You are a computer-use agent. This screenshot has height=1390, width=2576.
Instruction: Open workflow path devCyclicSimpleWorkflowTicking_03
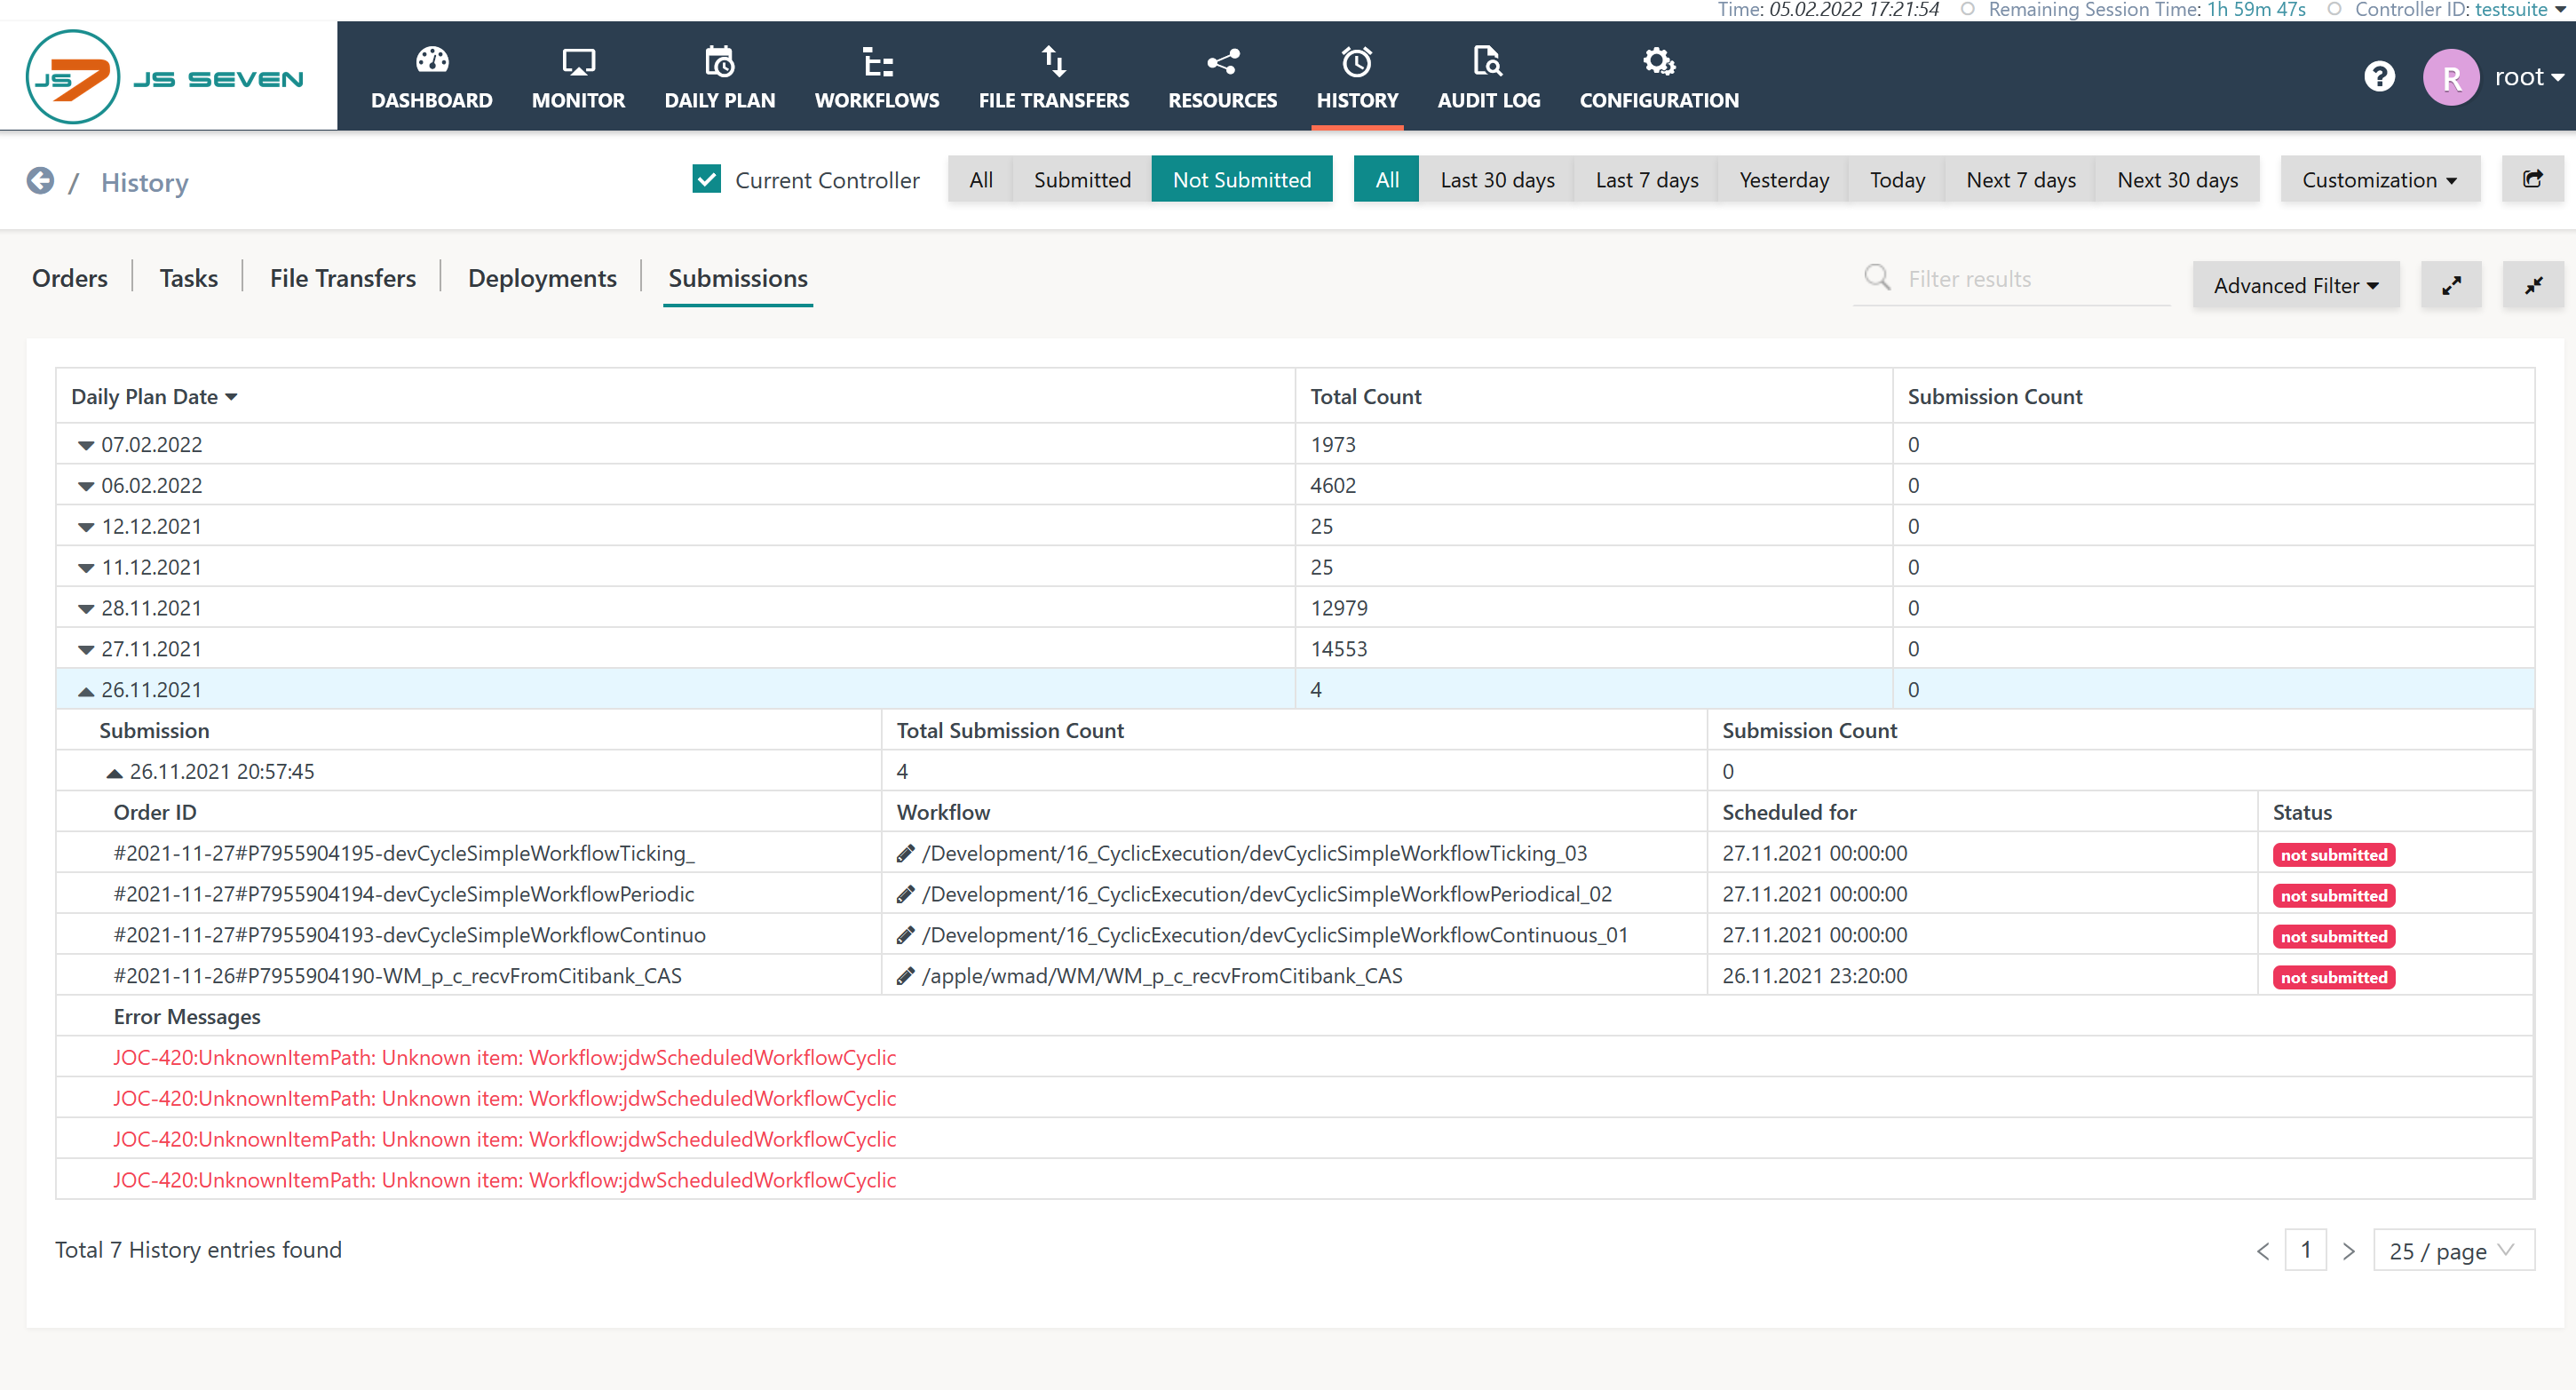click(1254, 853)
